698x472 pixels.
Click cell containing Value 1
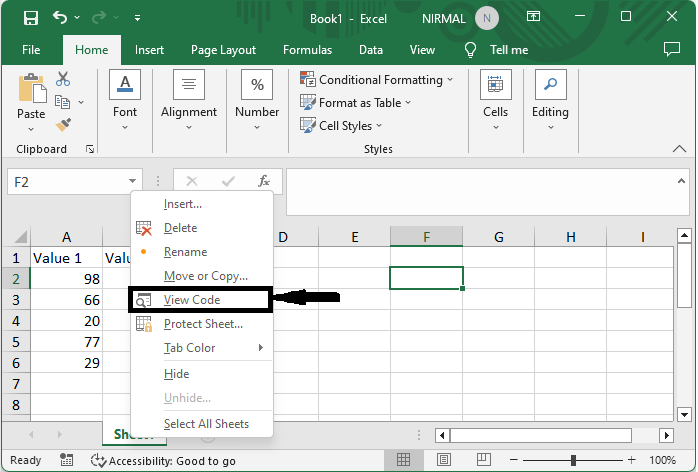pos(67,258)
